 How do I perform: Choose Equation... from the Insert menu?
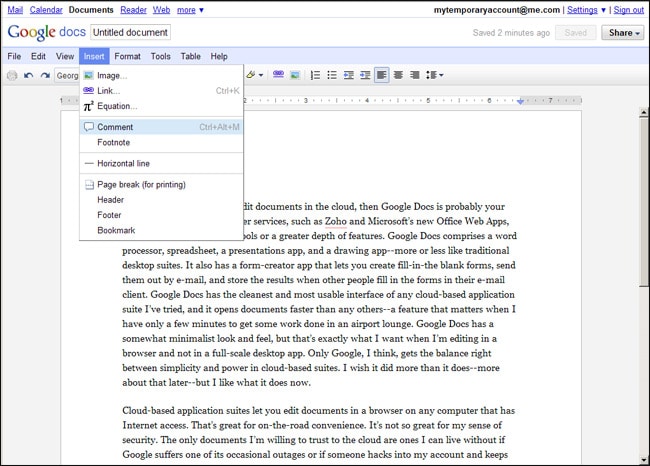click(x=161, y=106)
